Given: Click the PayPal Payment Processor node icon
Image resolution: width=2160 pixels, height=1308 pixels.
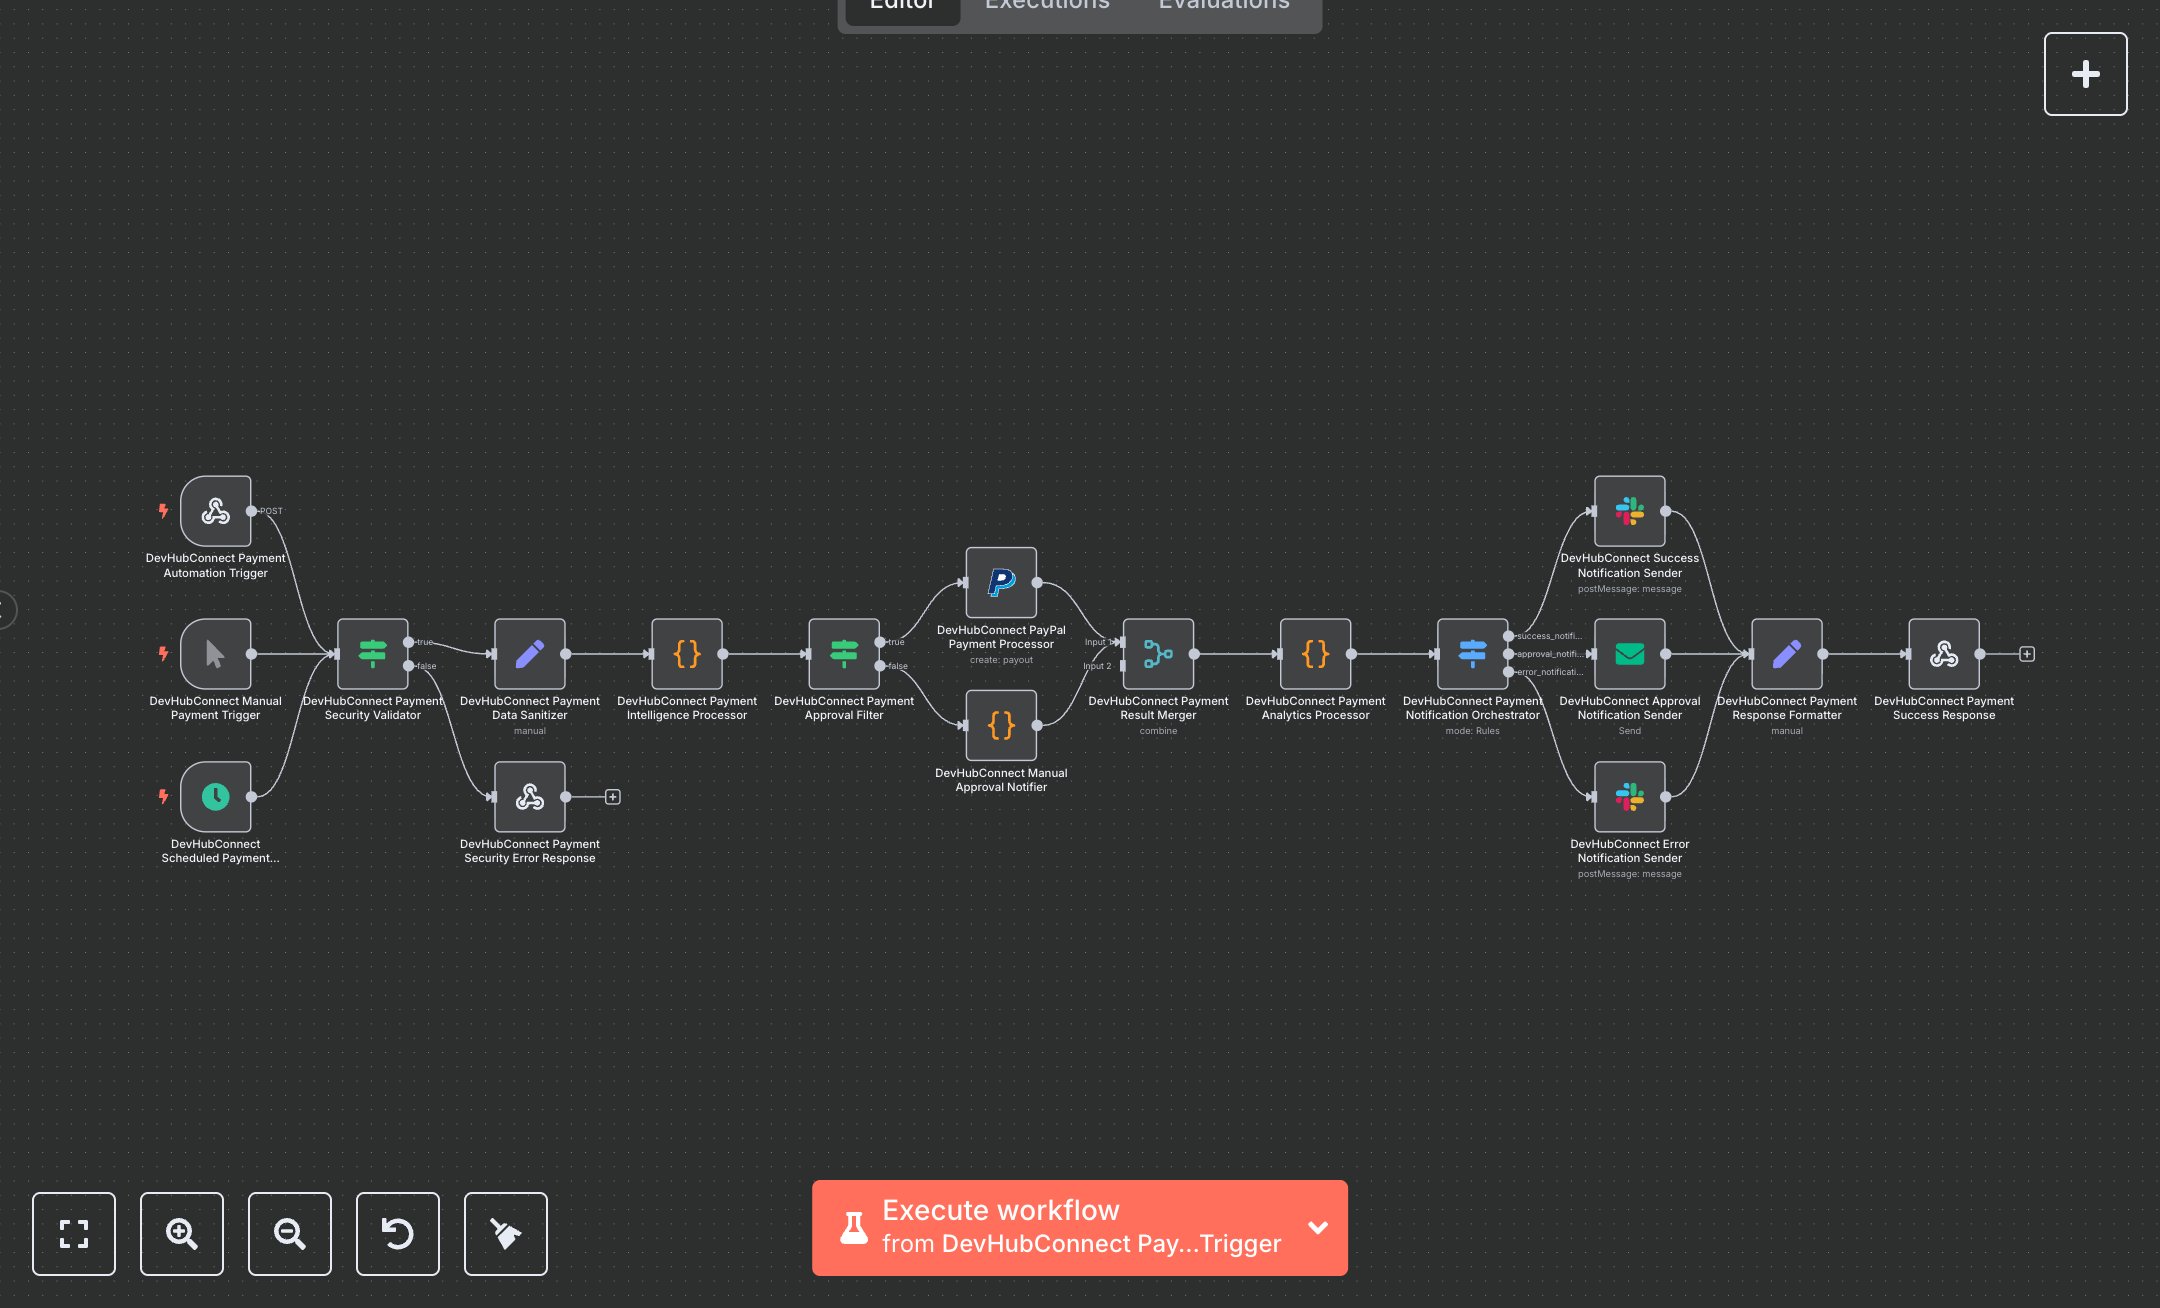Looking at the screenshot, I should click(x=1000, y=583).
